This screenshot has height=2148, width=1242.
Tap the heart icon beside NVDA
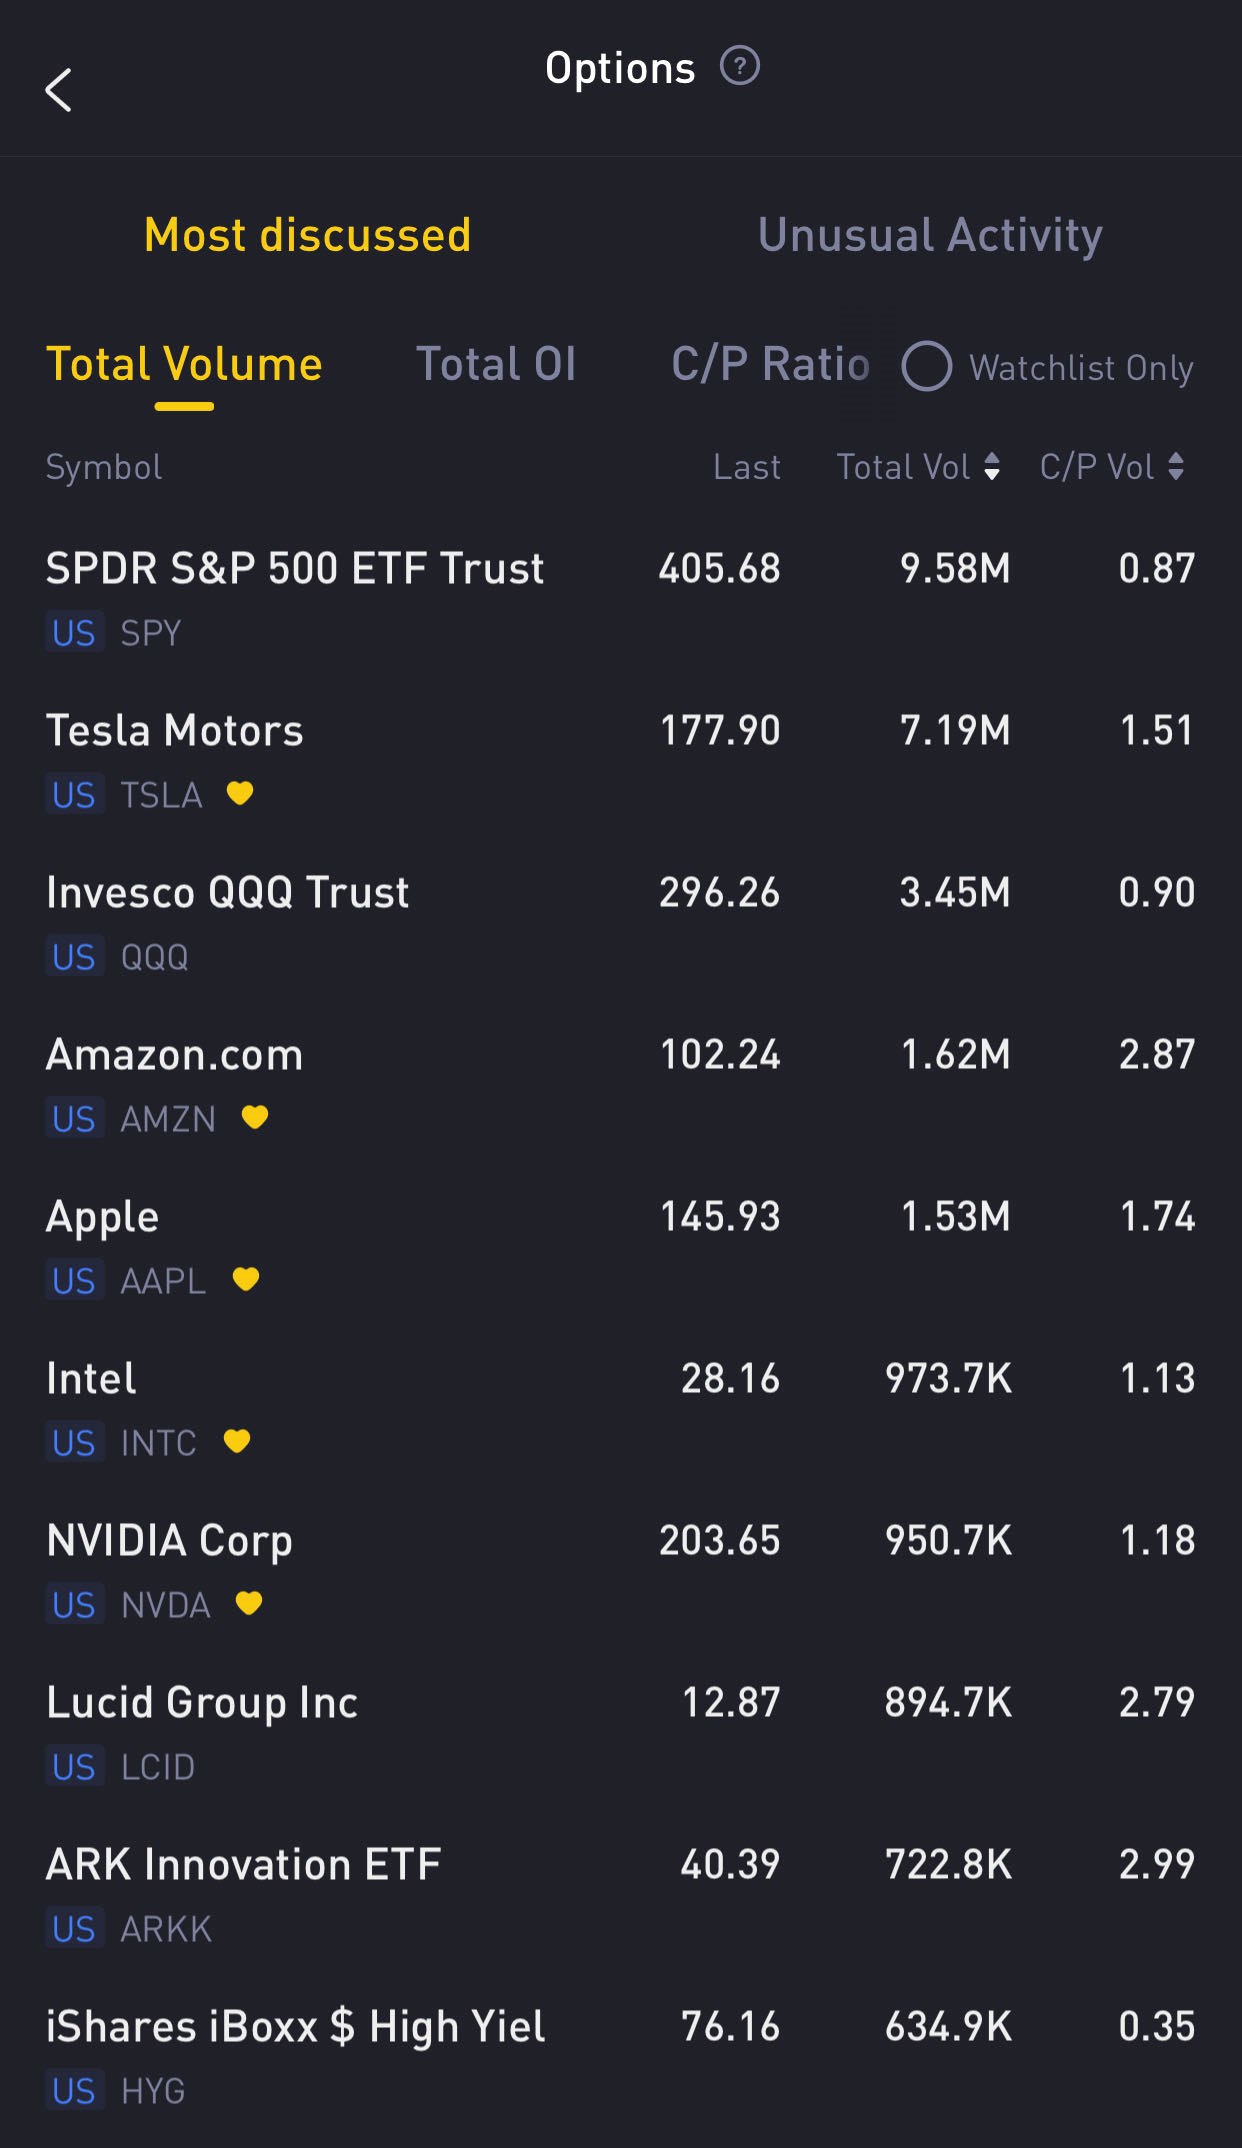(249, 1603)
